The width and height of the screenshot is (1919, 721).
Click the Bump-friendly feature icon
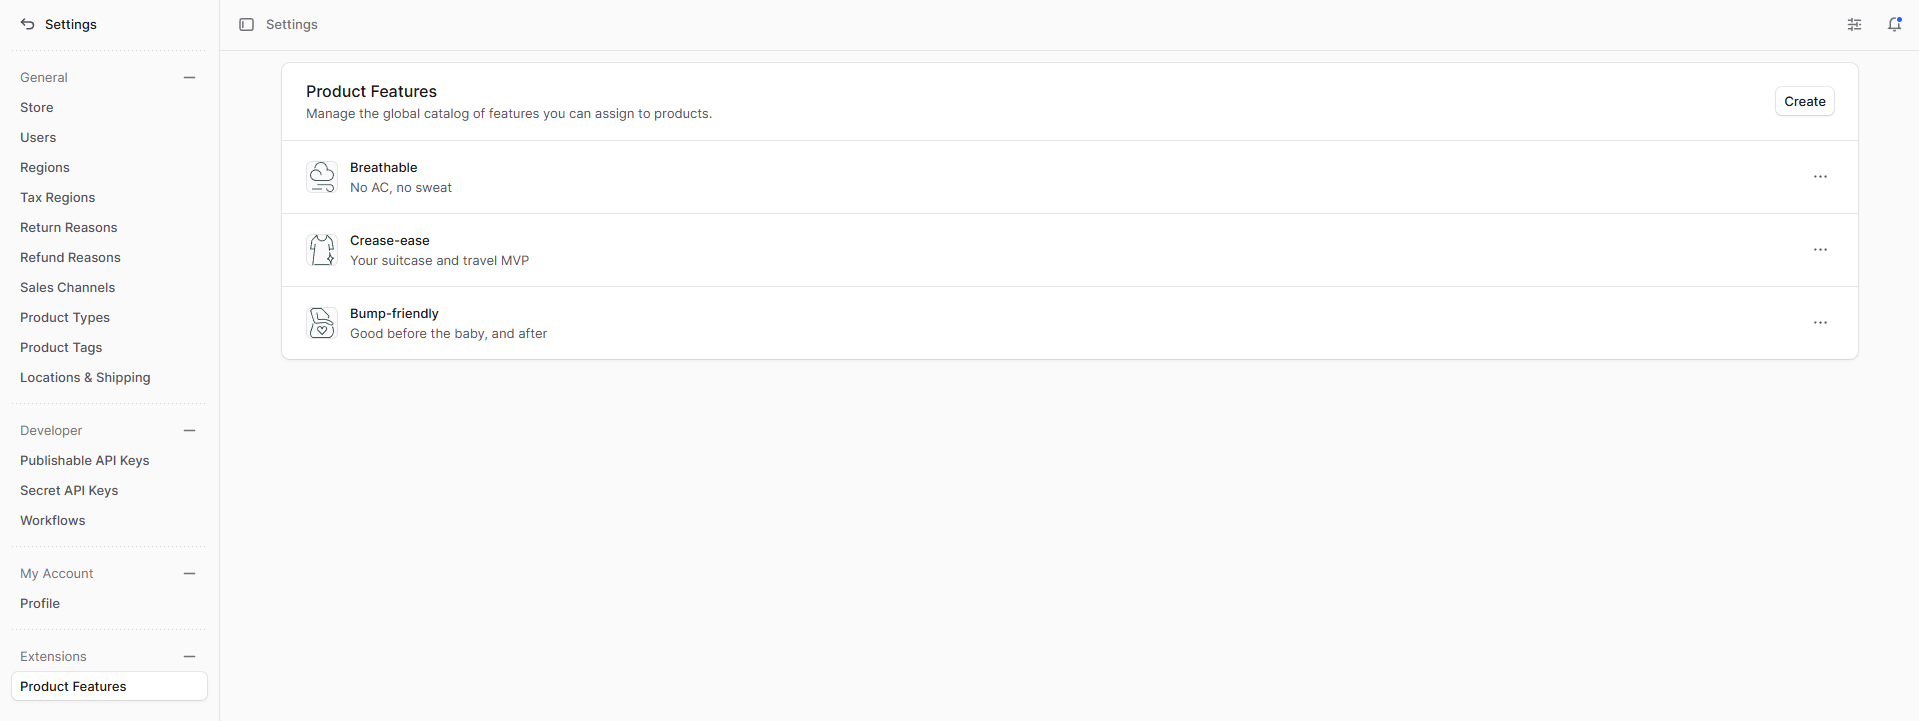[x=322, y=323]
